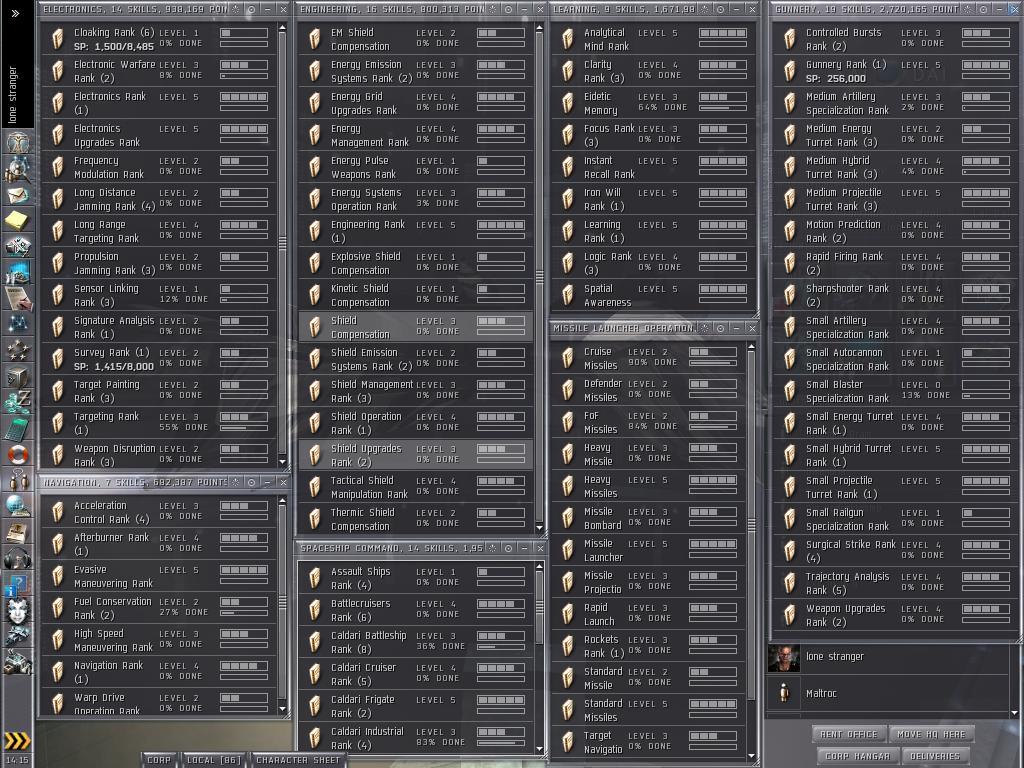Click the yellow chevrons undock icon
Image resolution: width=1024 pixels, height=768 pixels.
point(18,740)
